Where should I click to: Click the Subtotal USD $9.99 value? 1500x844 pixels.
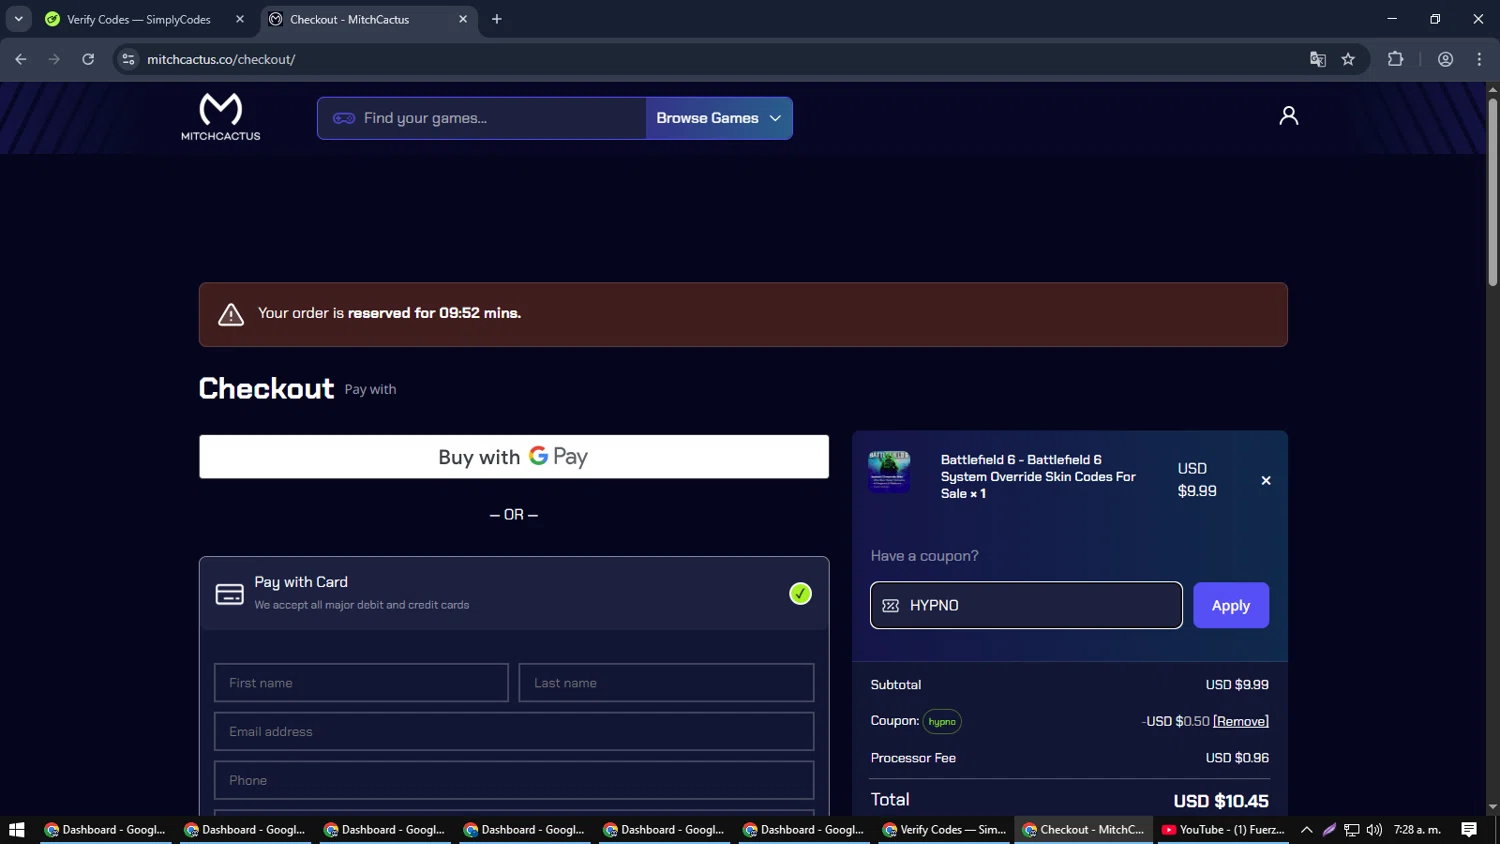[1237, 685]
